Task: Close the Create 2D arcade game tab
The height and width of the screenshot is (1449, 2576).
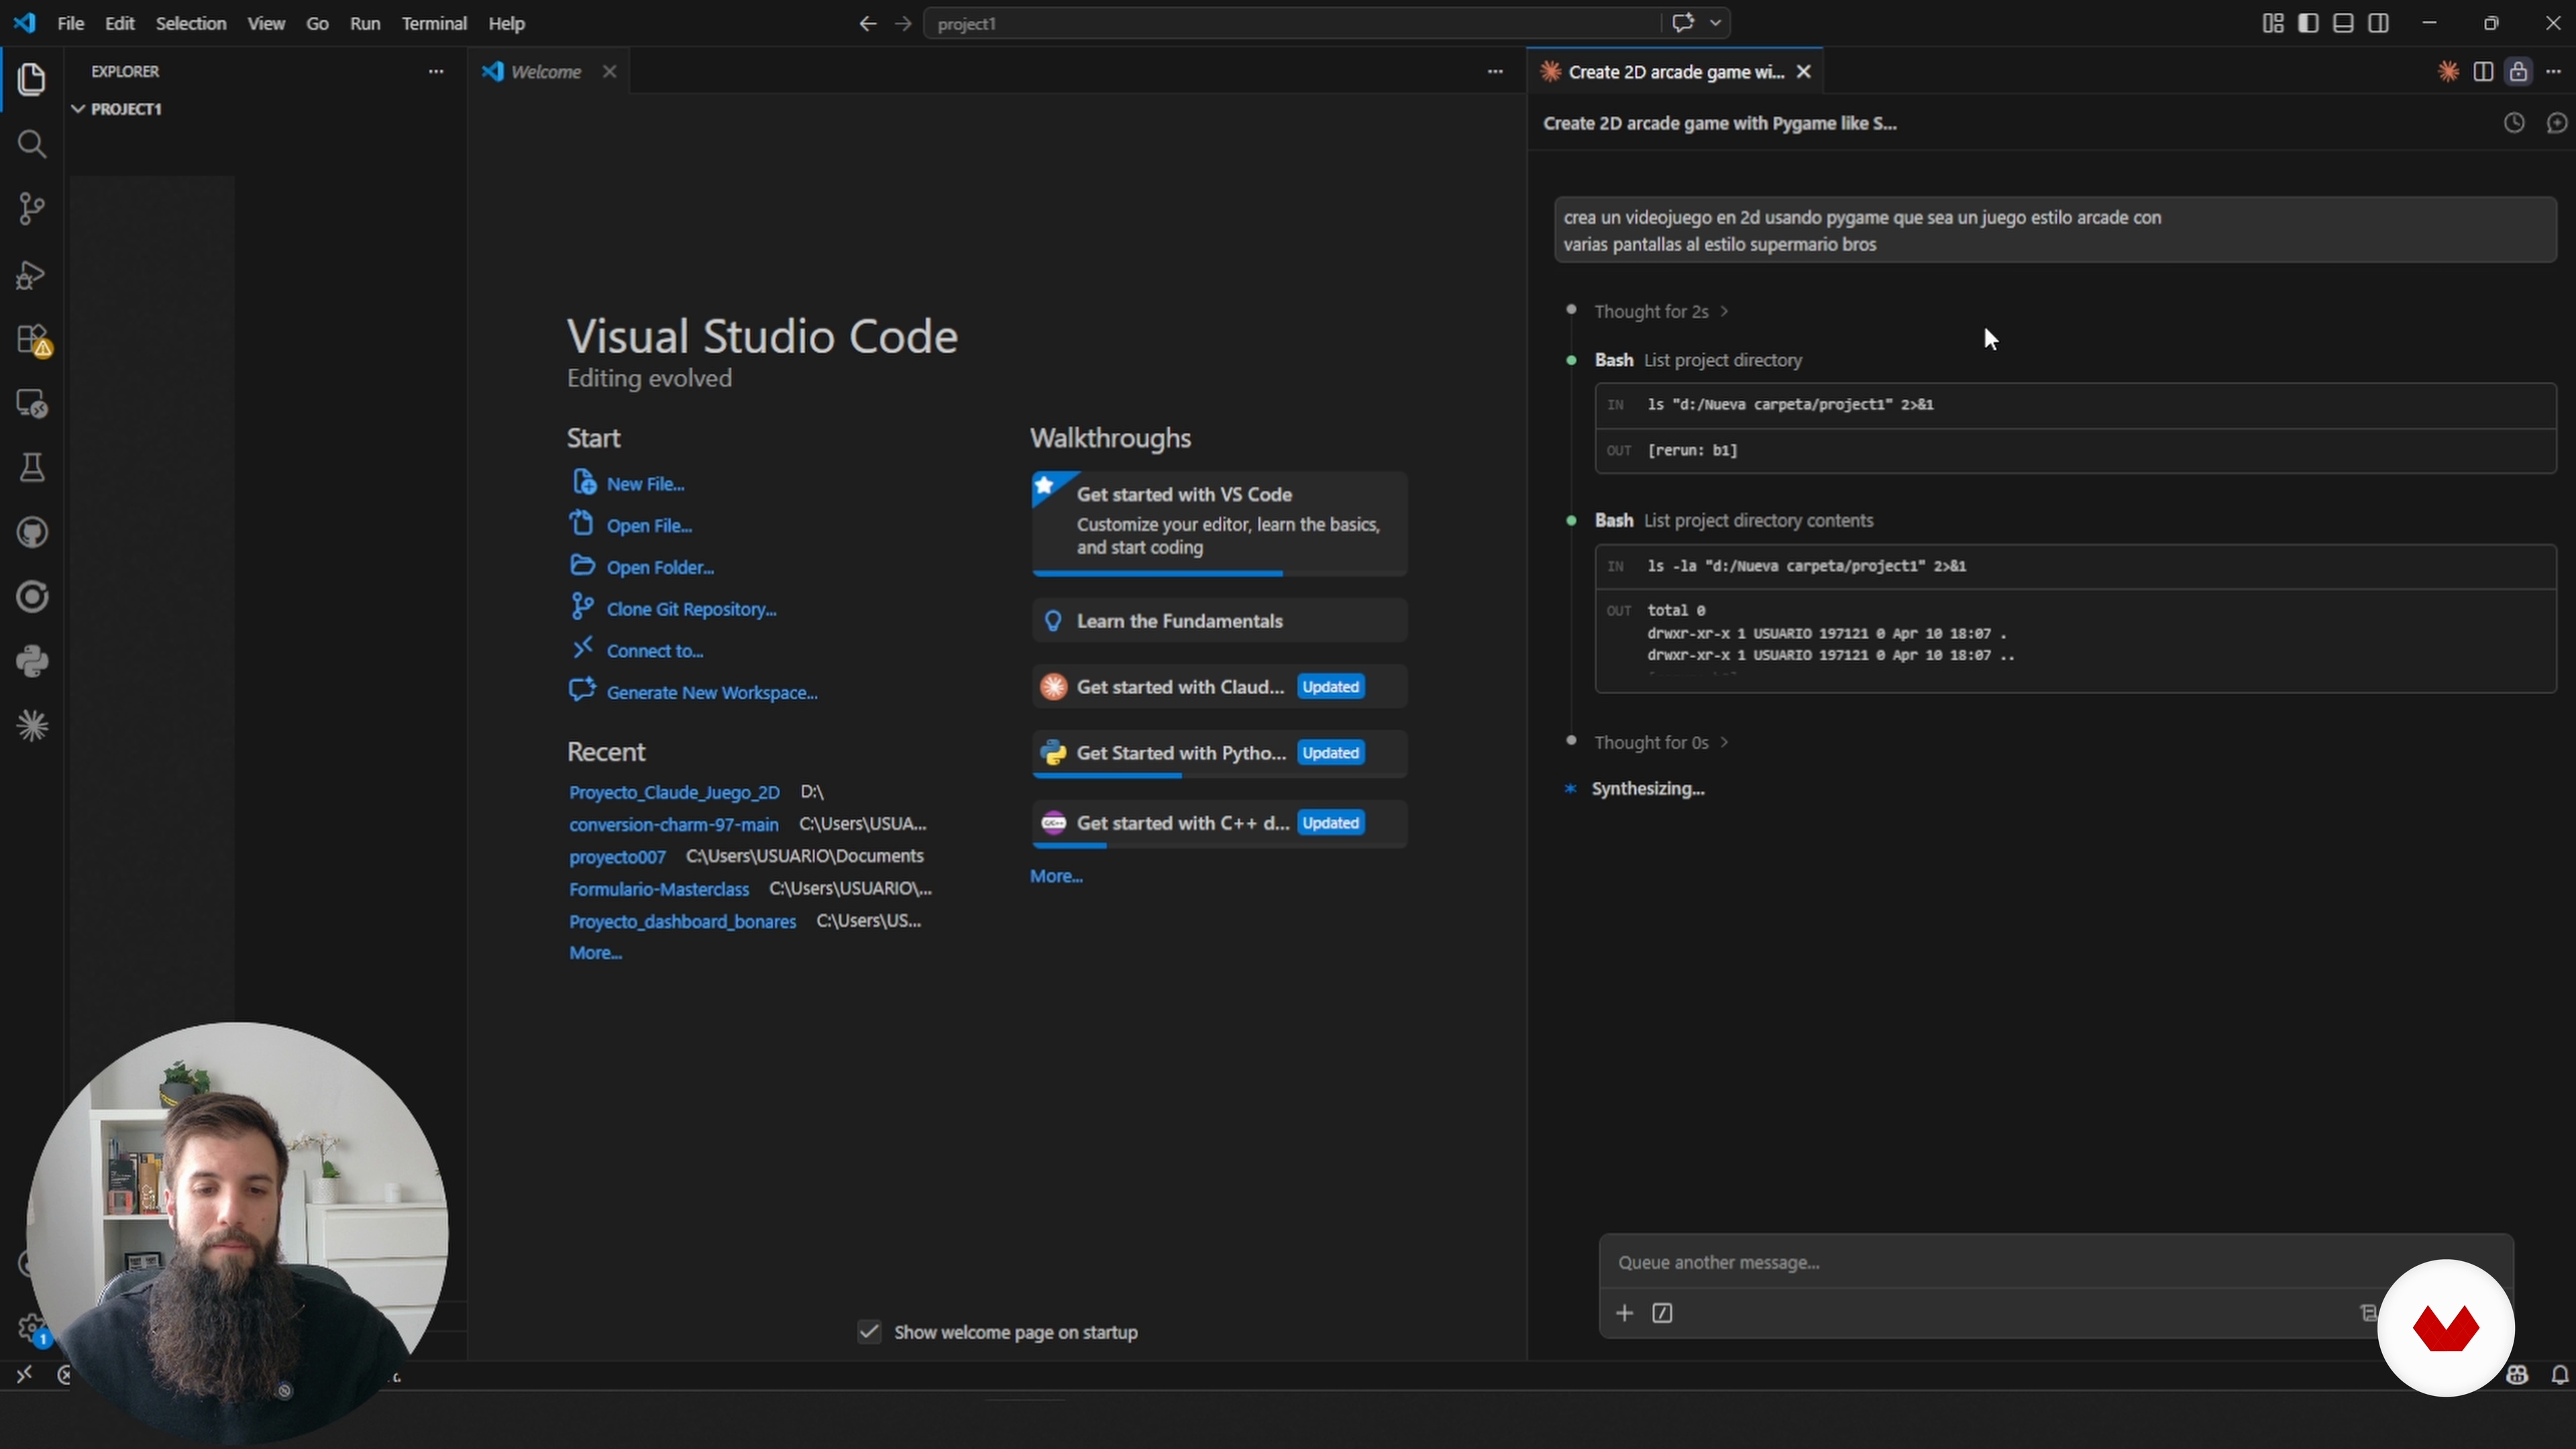Action: pos(1804,72)
